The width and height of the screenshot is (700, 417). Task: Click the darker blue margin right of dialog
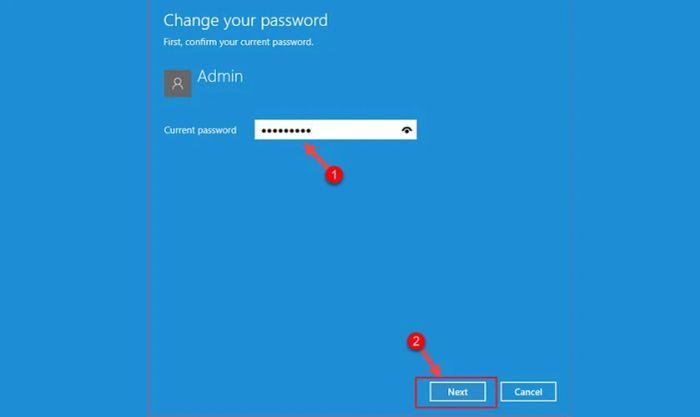pos(635,208)
